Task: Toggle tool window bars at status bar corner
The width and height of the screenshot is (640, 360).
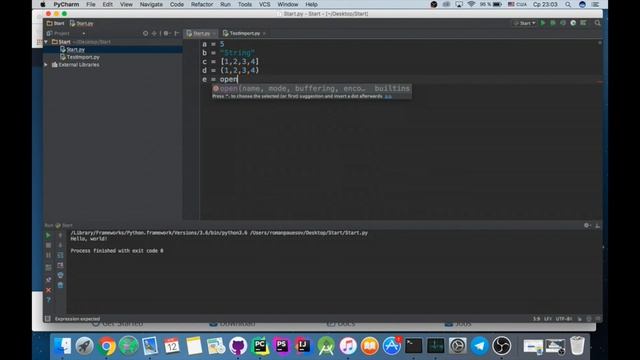Action: pos(48,319)
